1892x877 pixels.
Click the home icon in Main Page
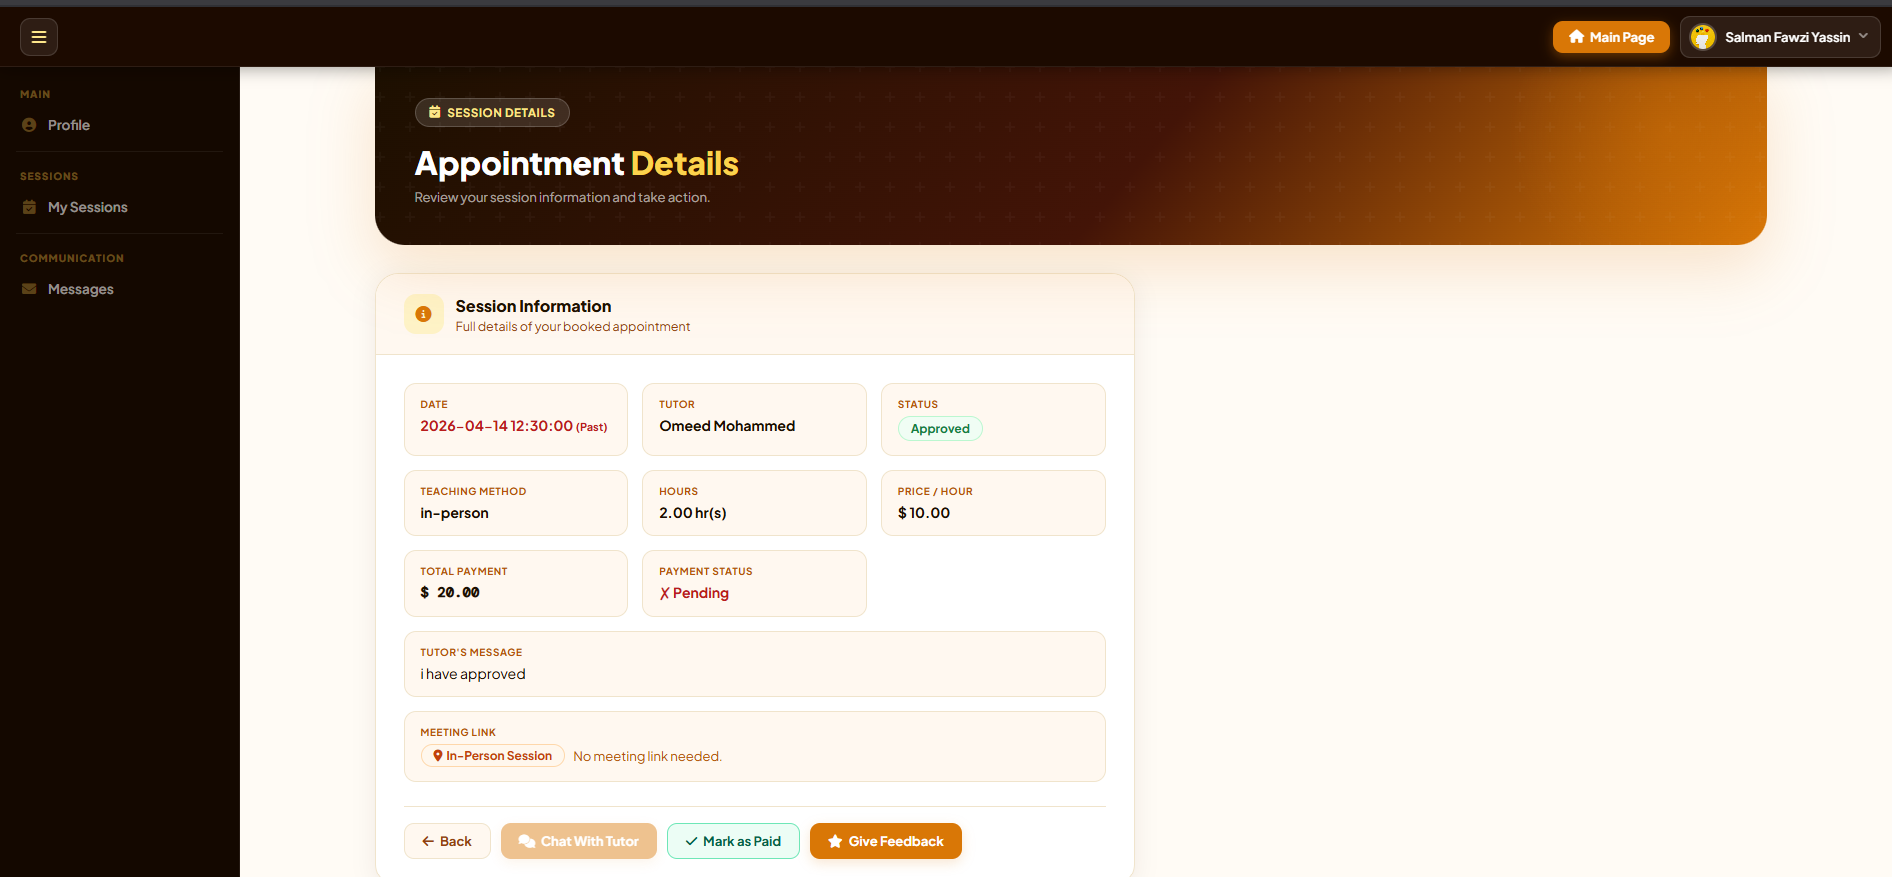click(1576, 37)
